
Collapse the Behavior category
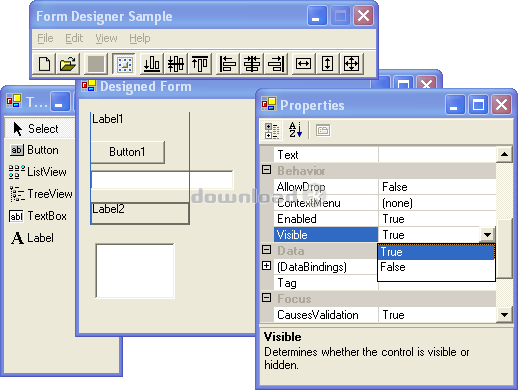[266, 170]
